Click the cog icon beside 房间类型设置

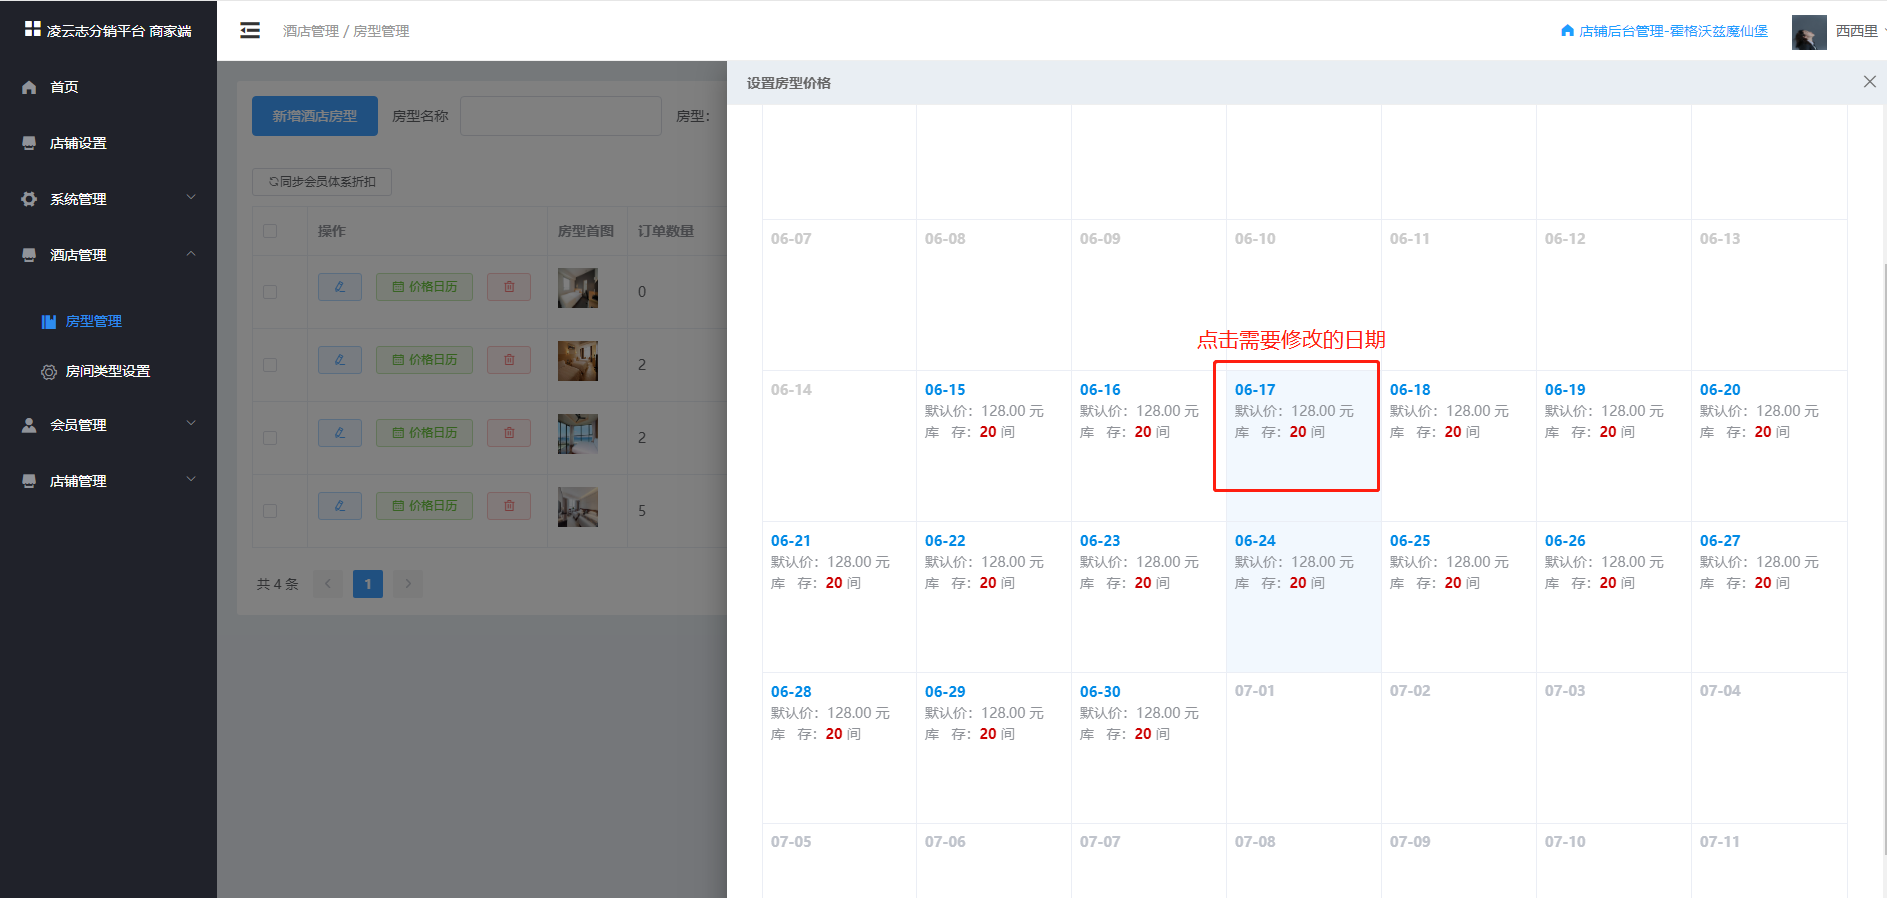pos(48,371)
